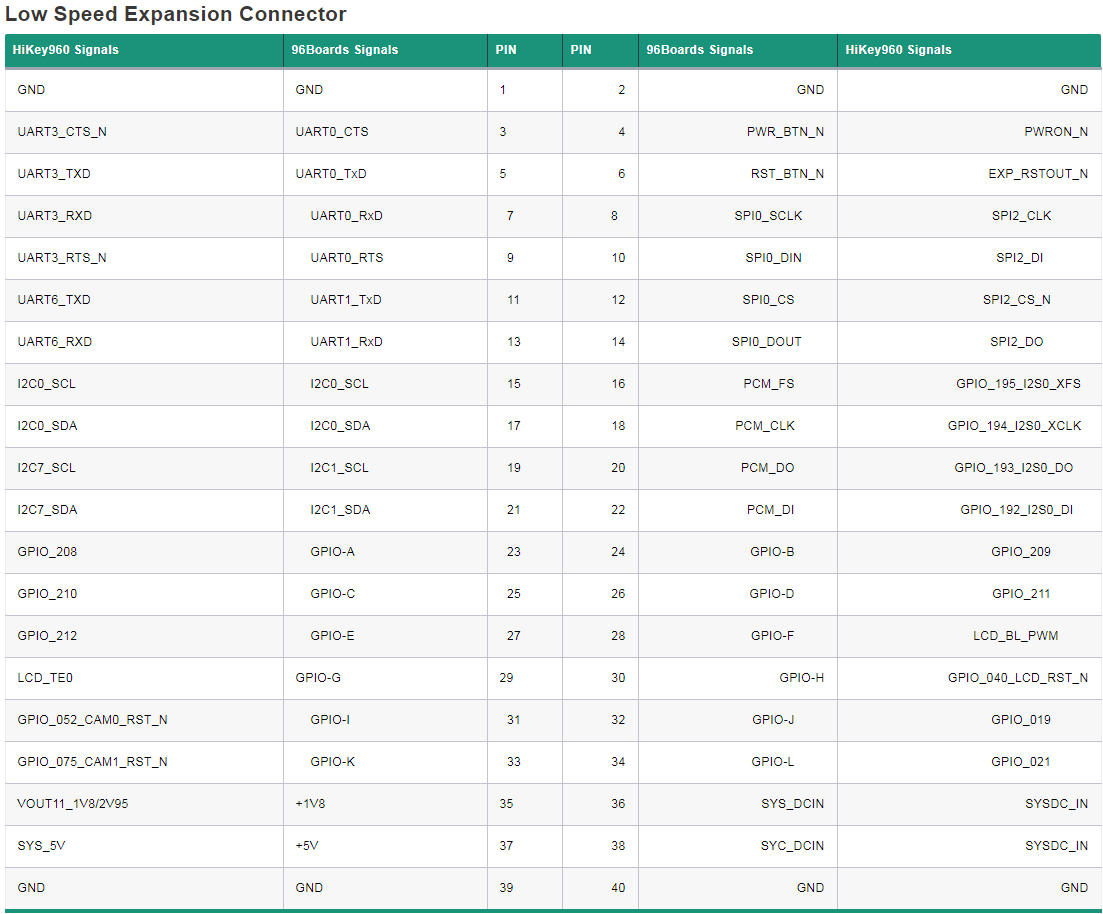1103x914 pixels.
Task: Click the Low Speed Expansion Connector heading
Action: 176,15
